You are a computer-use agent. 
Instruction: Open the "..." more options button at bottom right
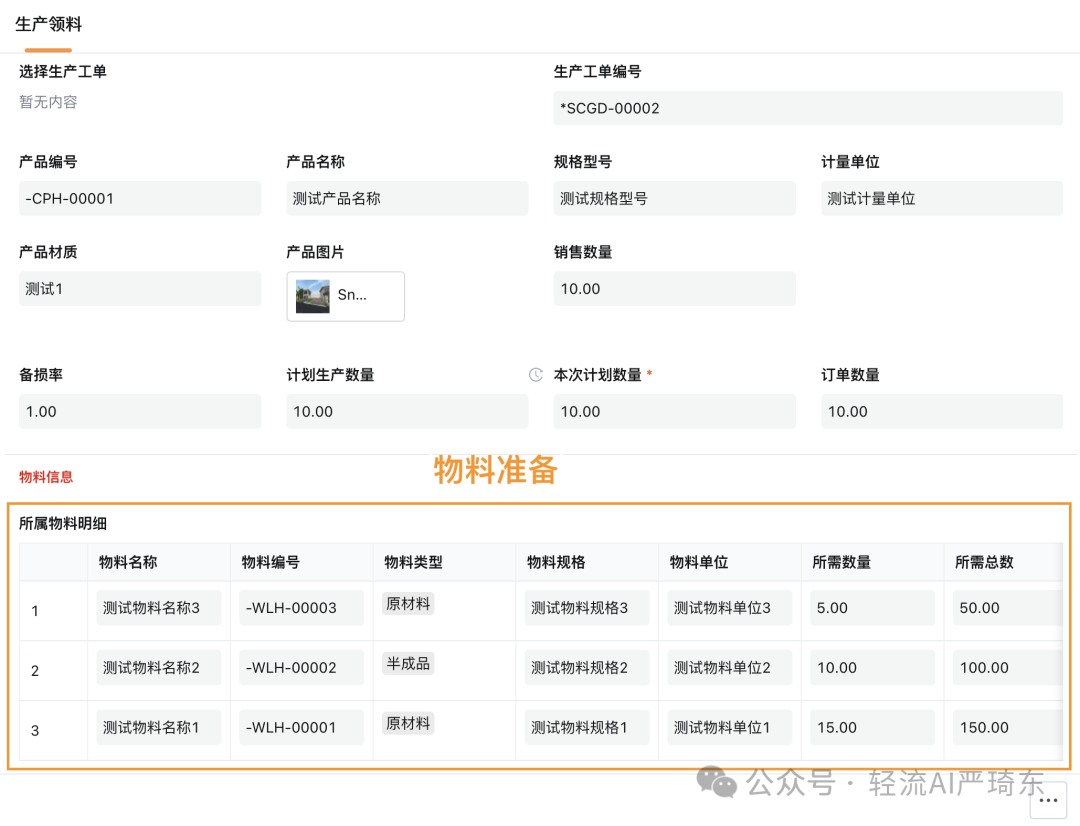tap(1048, 800)
